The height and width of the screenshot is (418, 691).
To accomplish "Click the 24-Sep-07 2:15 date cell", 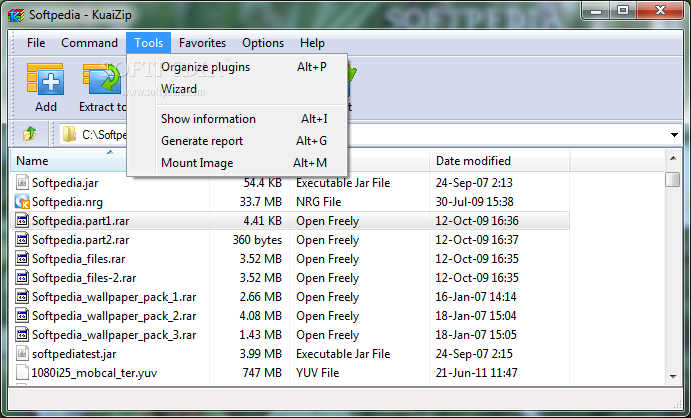I will click(474, 354).
